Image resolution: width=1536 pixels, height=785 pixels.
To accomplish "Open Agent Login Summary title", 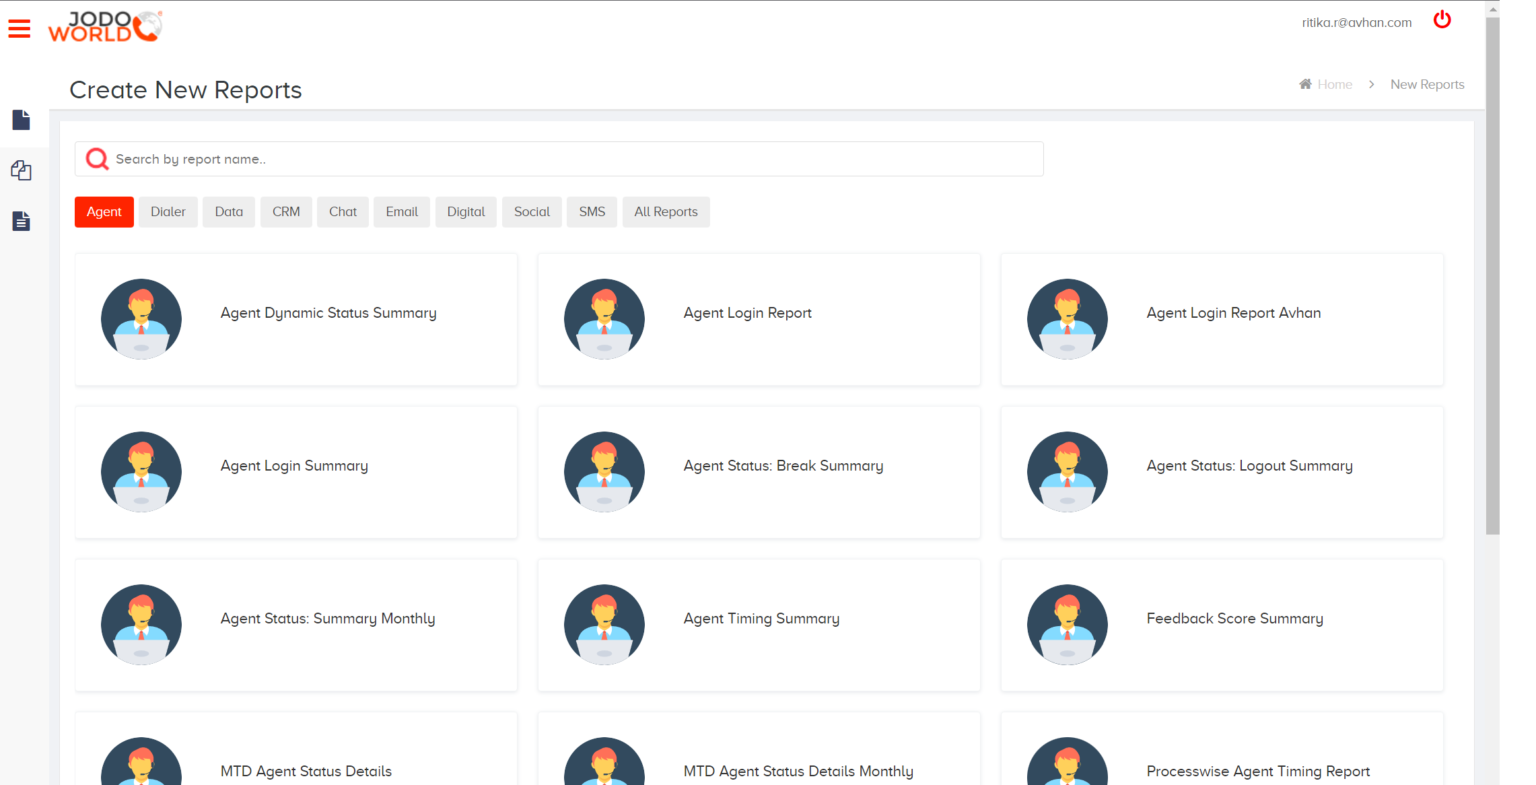I will click(x=294, y=466).
